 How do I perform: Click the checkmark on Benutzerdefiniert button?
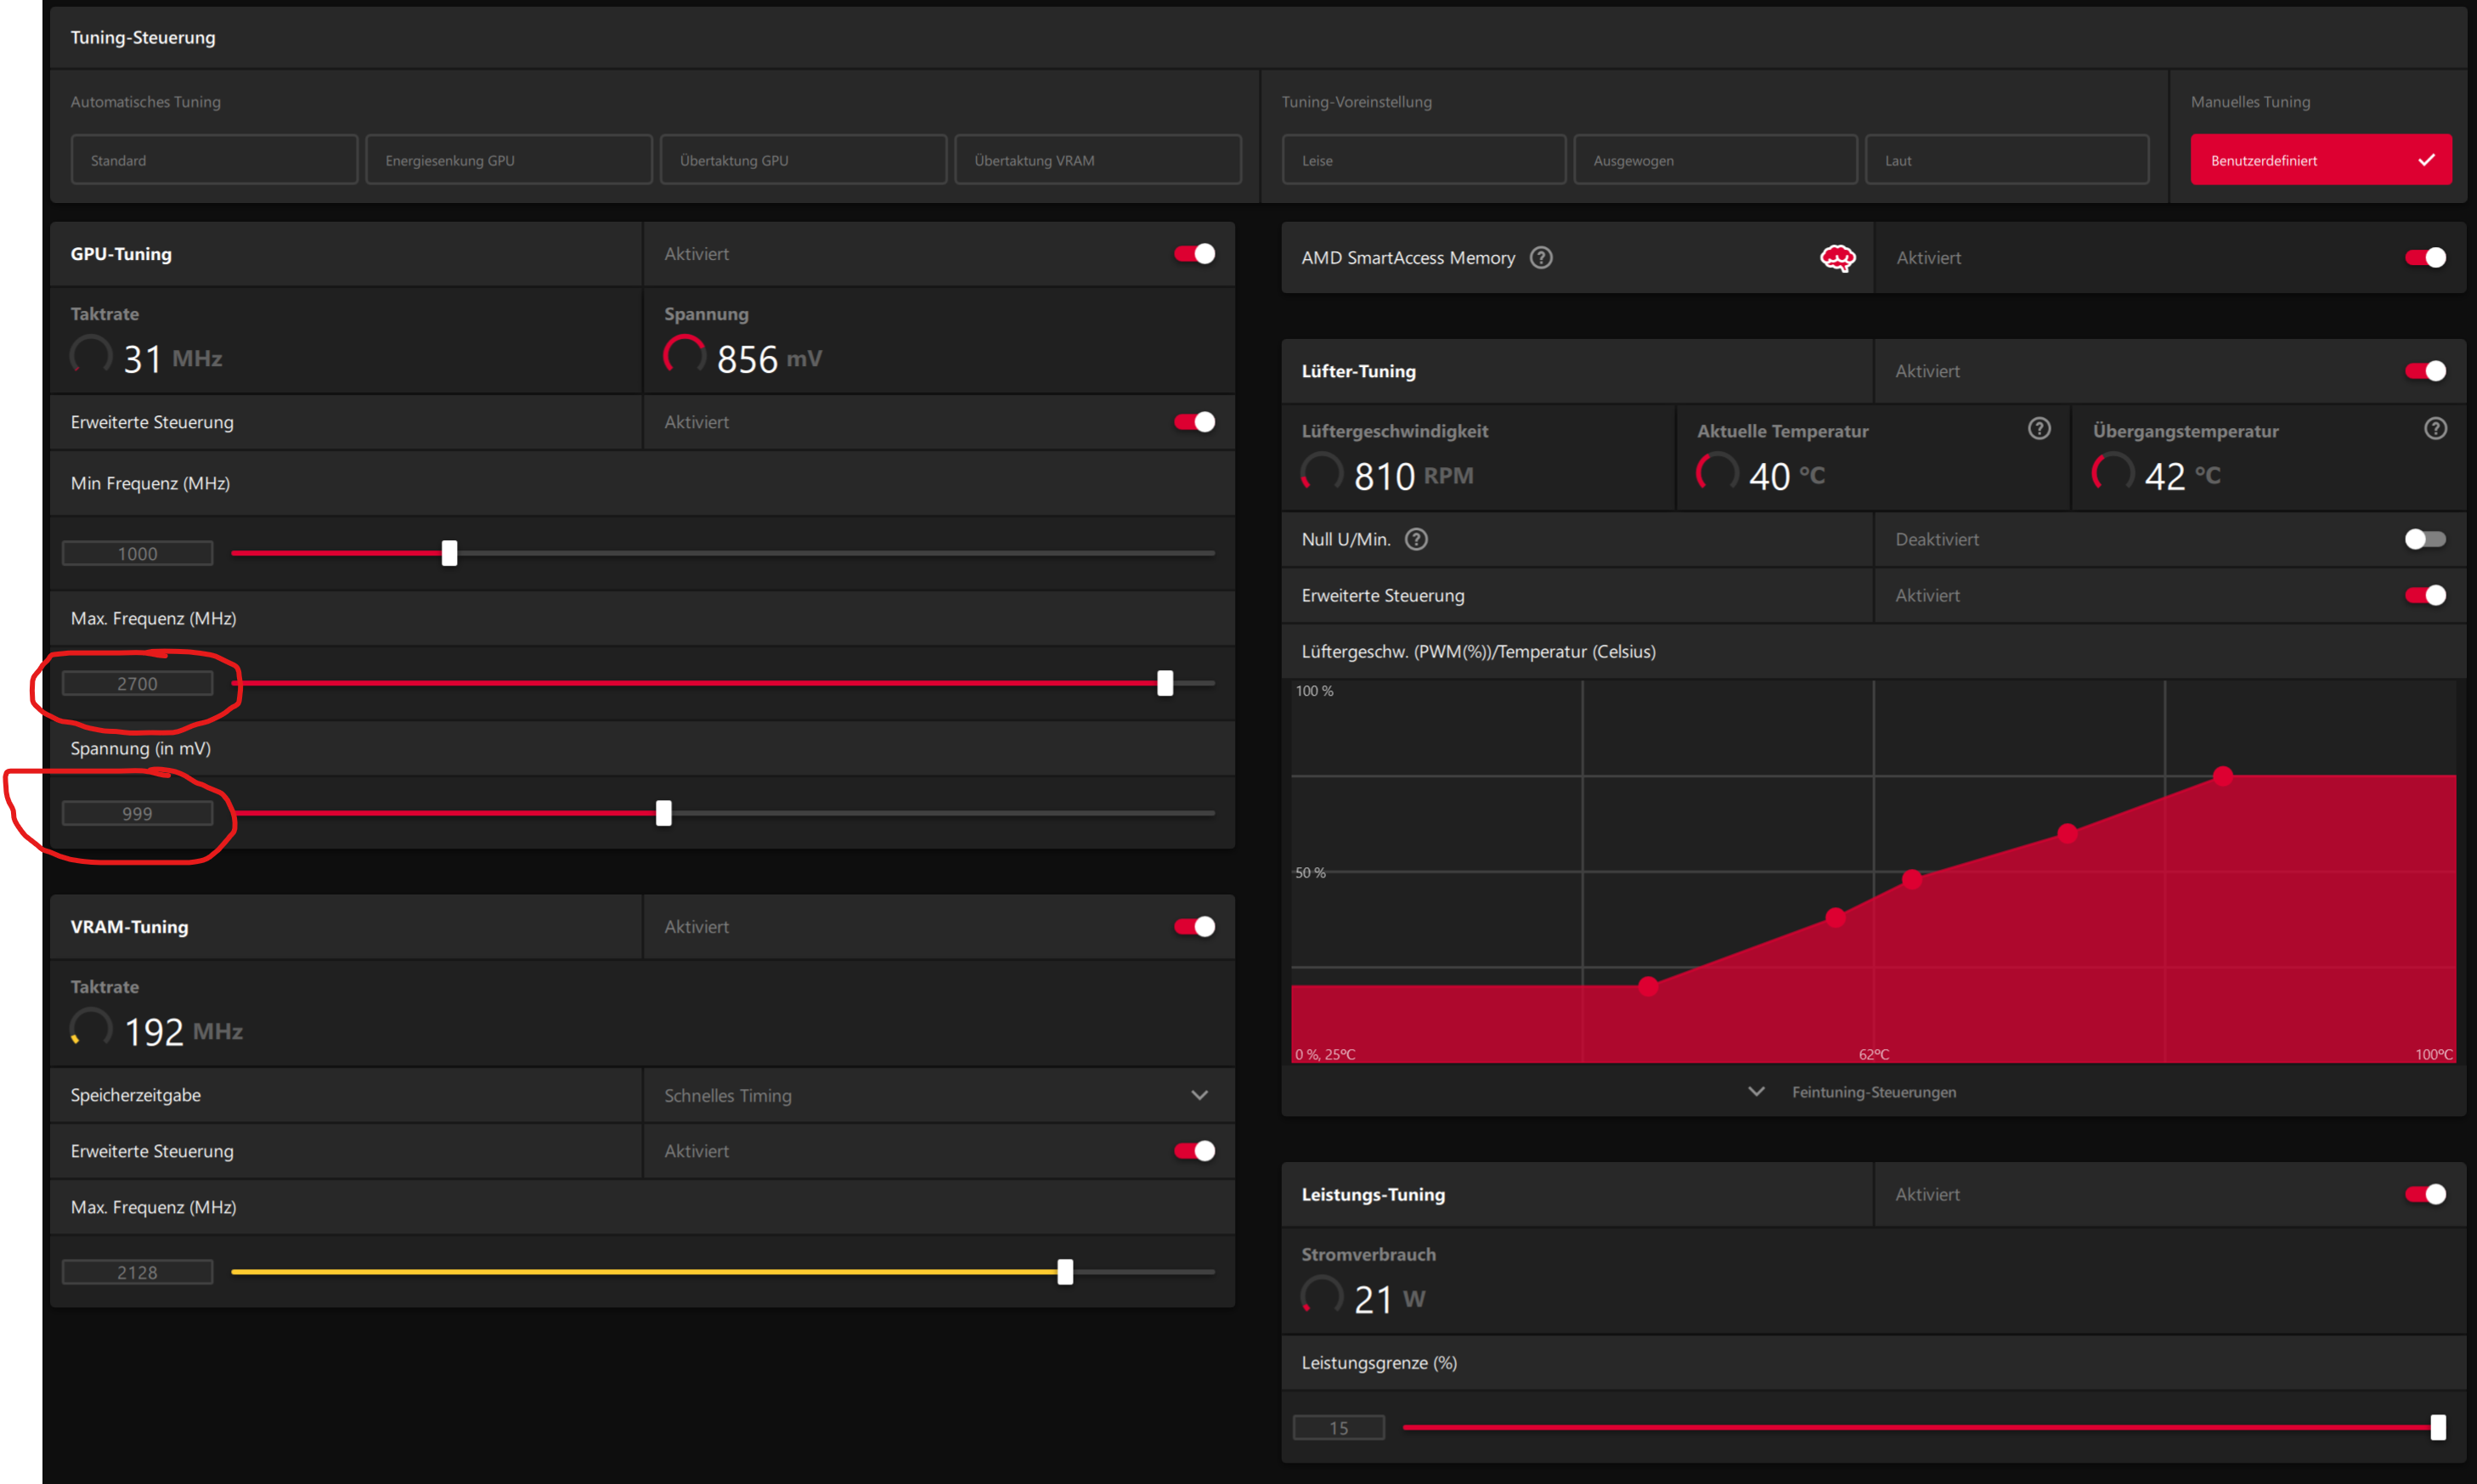click(x=2426, y=160)
